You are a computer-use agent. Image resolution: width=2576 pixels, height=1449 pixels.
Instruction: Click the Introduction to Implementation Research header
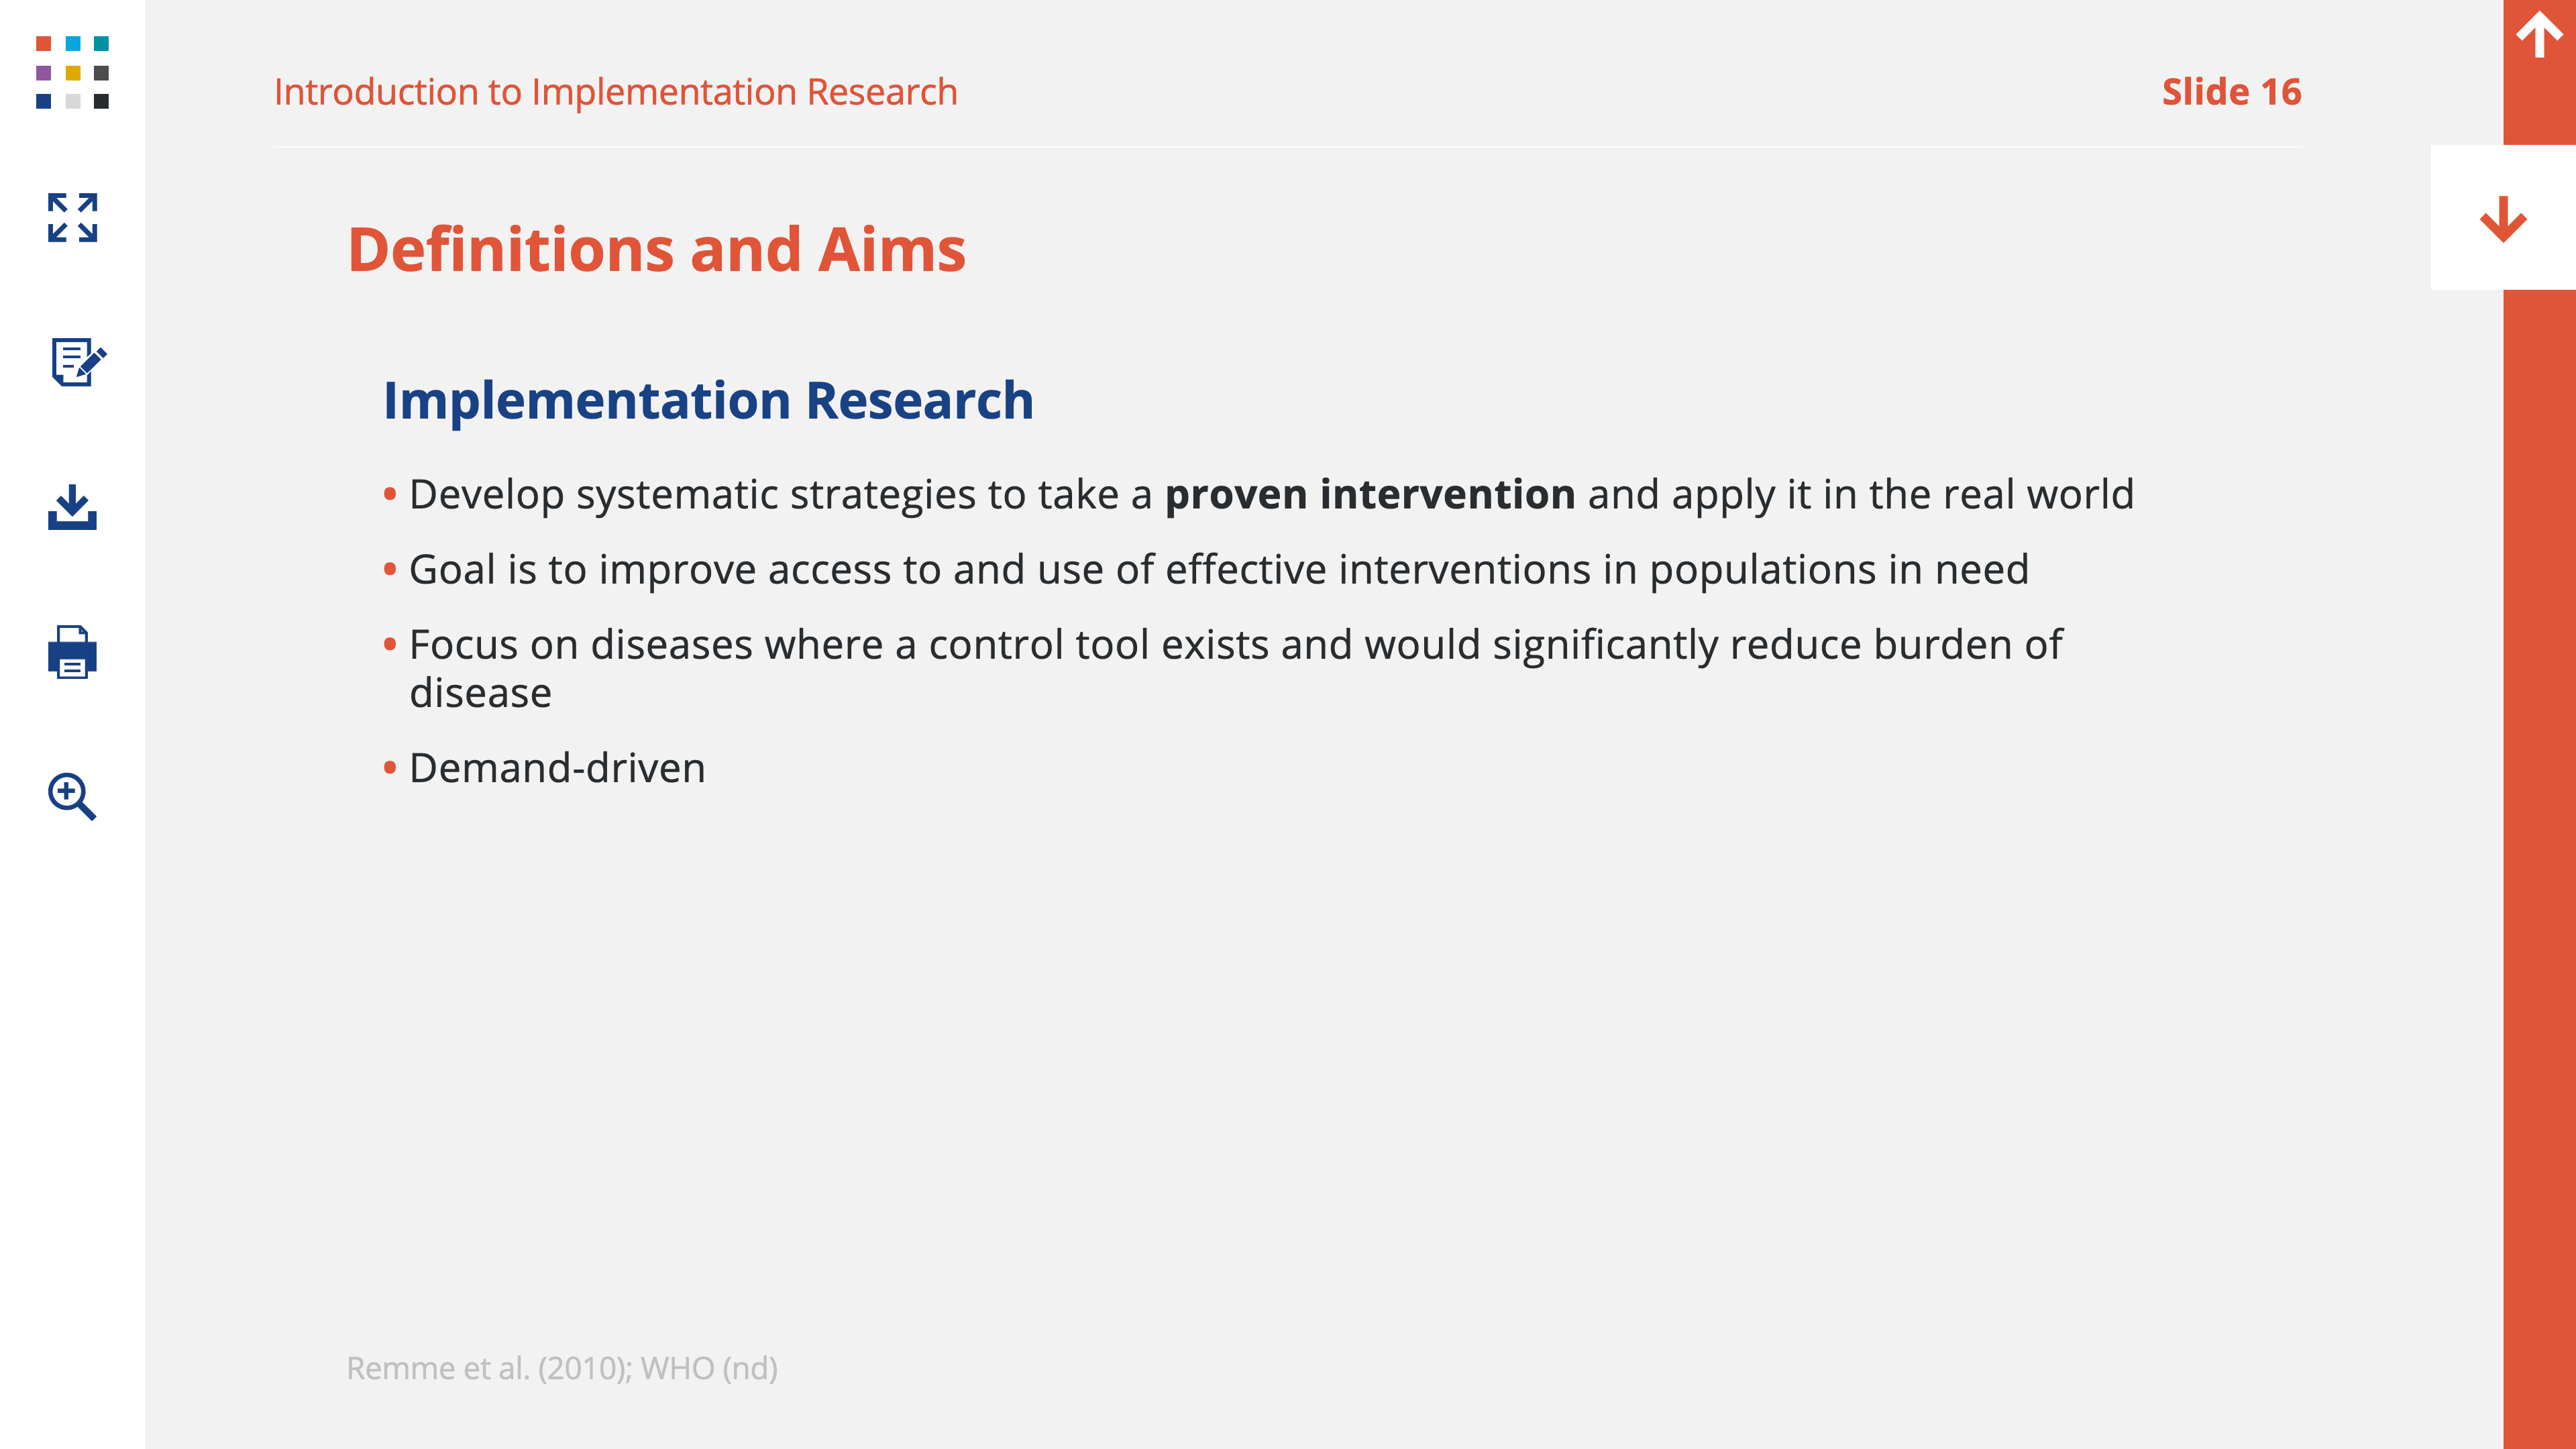click(615, 92)
